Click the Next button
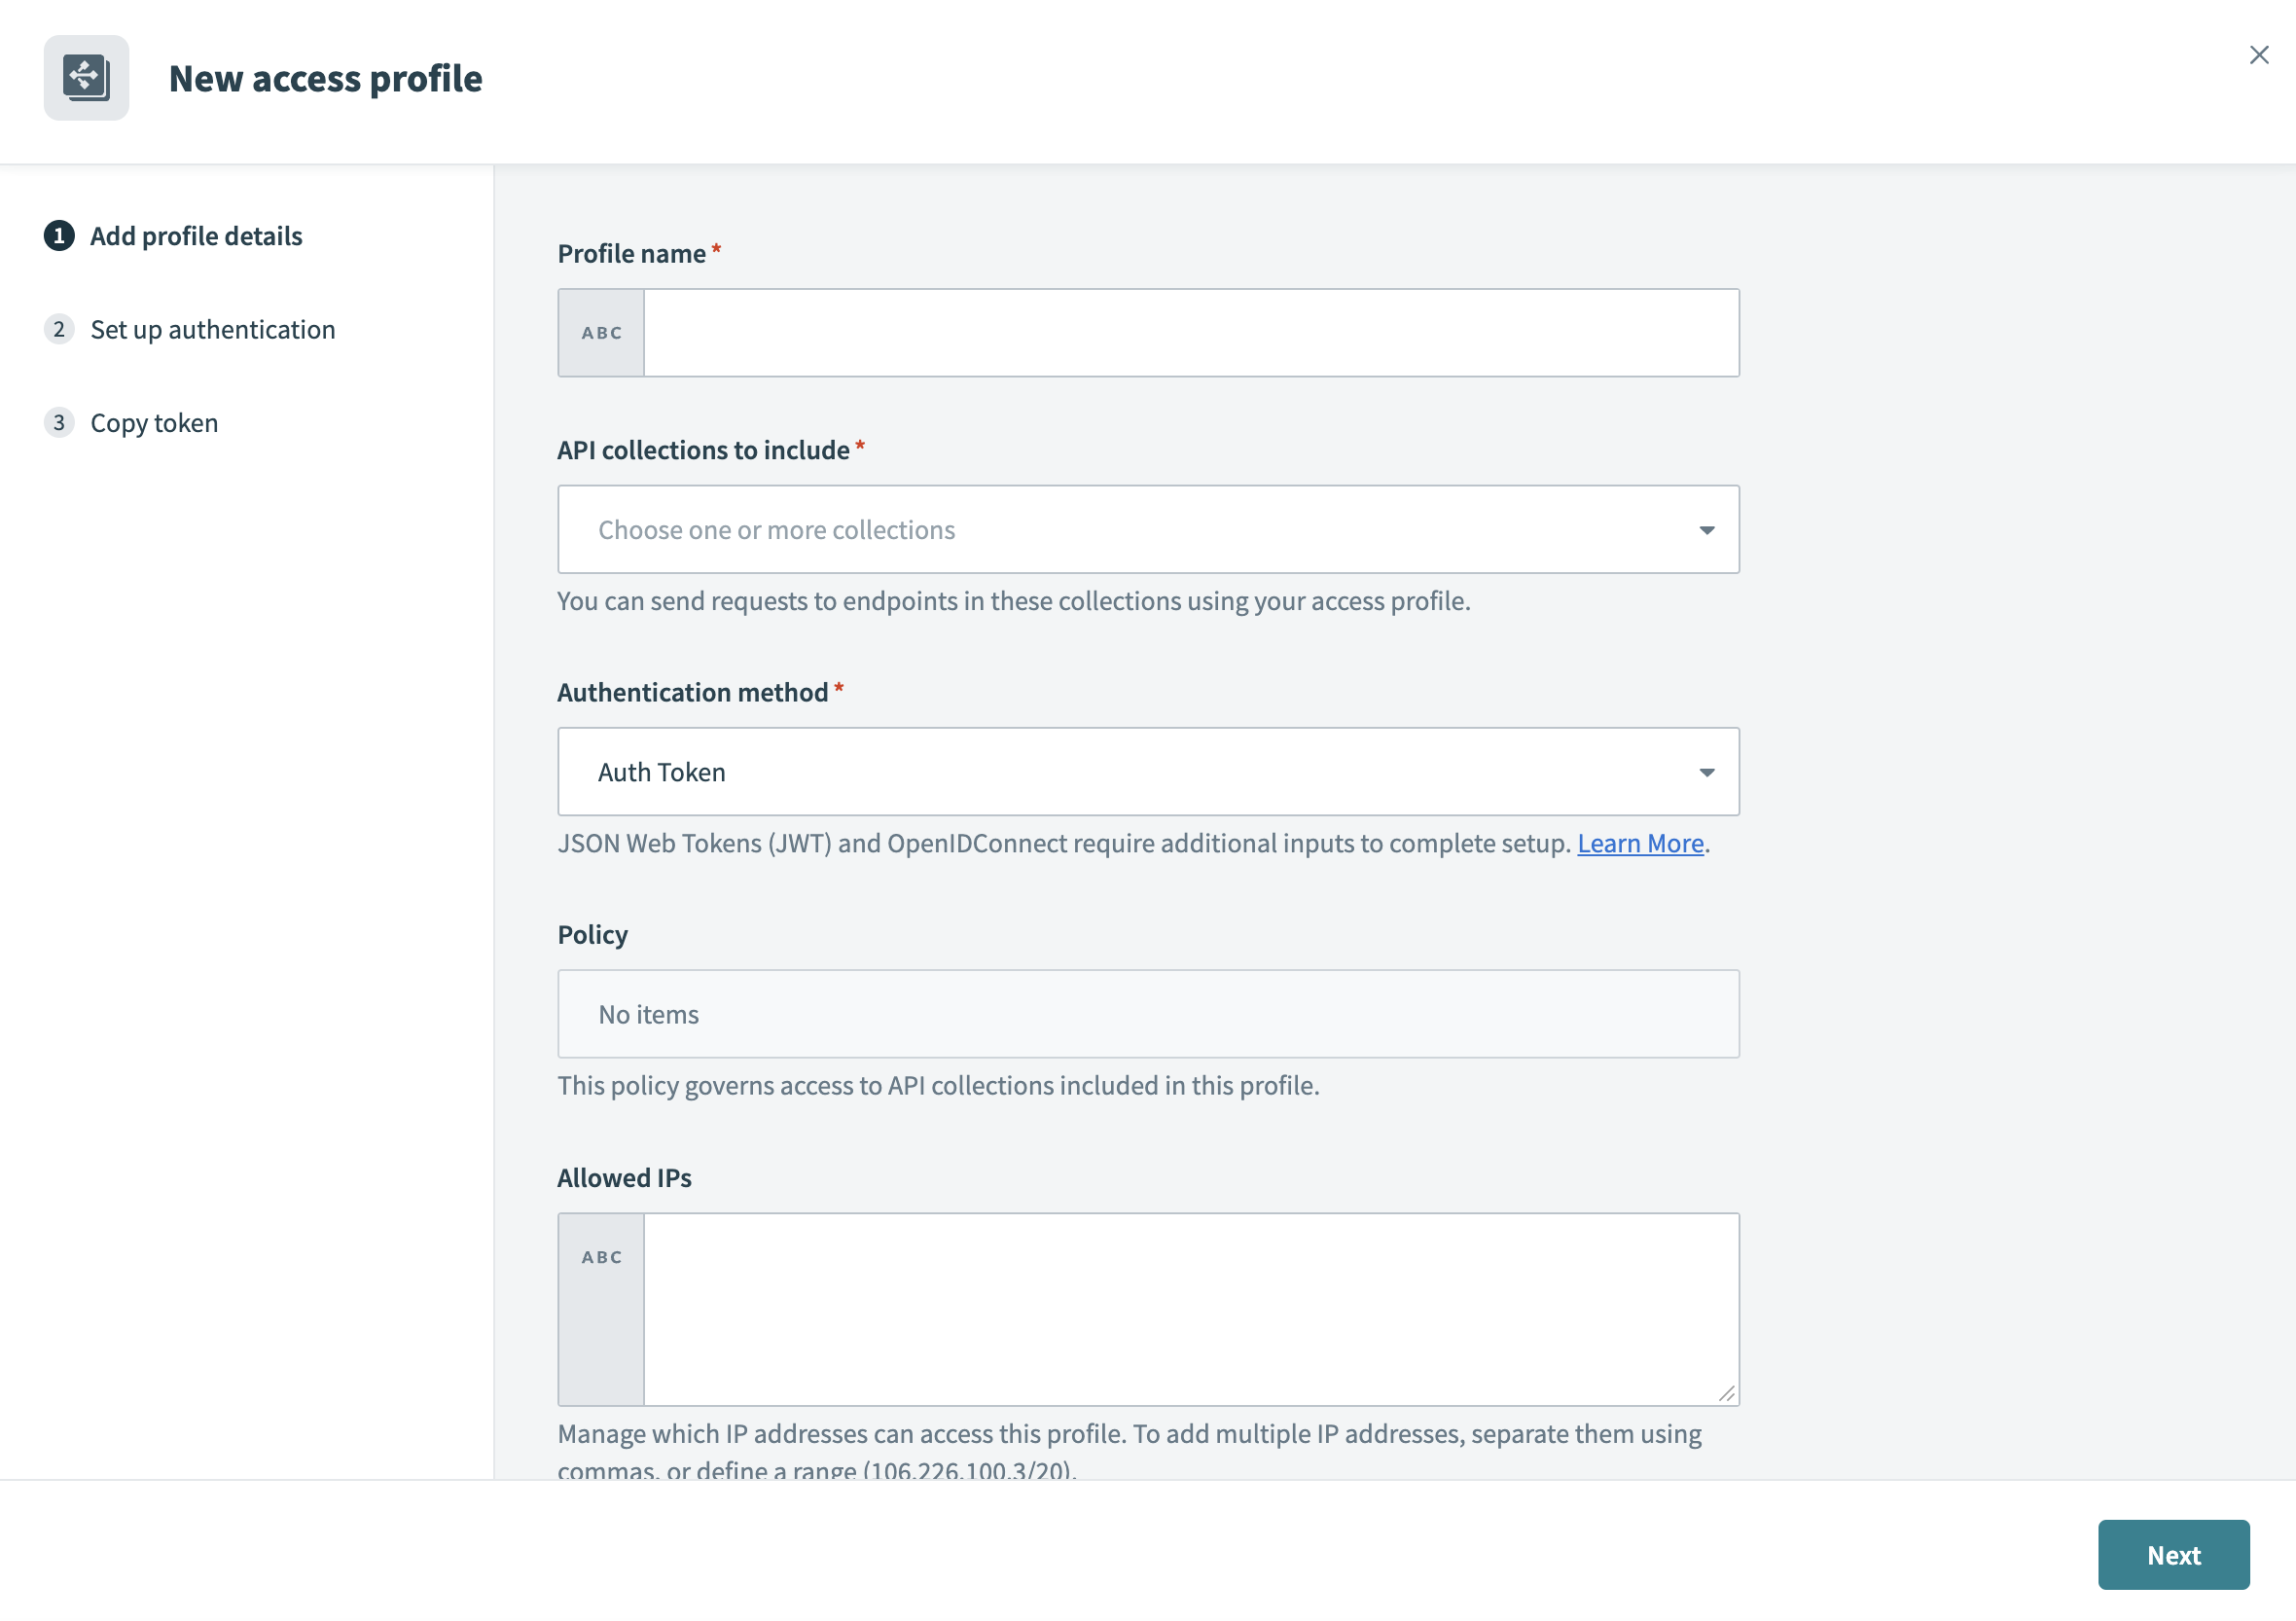 coord(2173,1553)
